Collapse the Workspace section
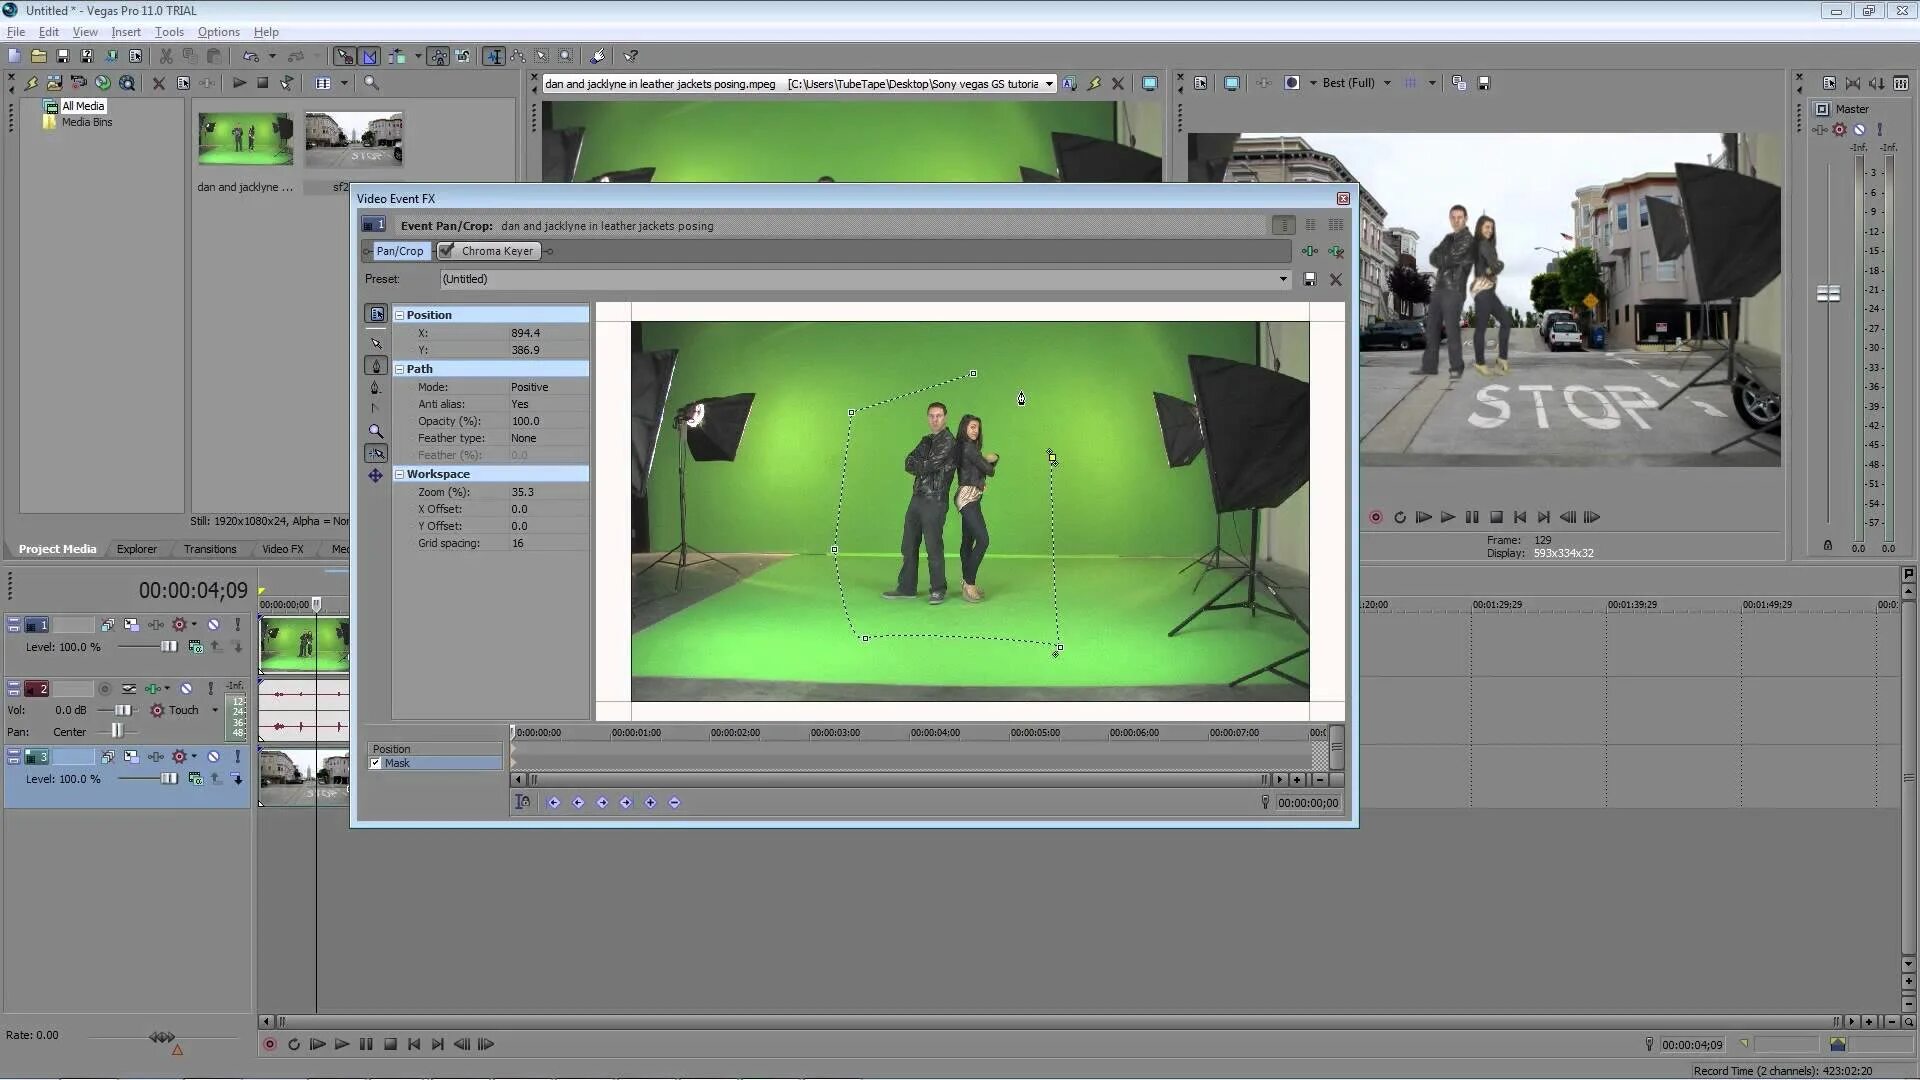This screenshot has width=1920, height=1080. (x=399, y=474)
